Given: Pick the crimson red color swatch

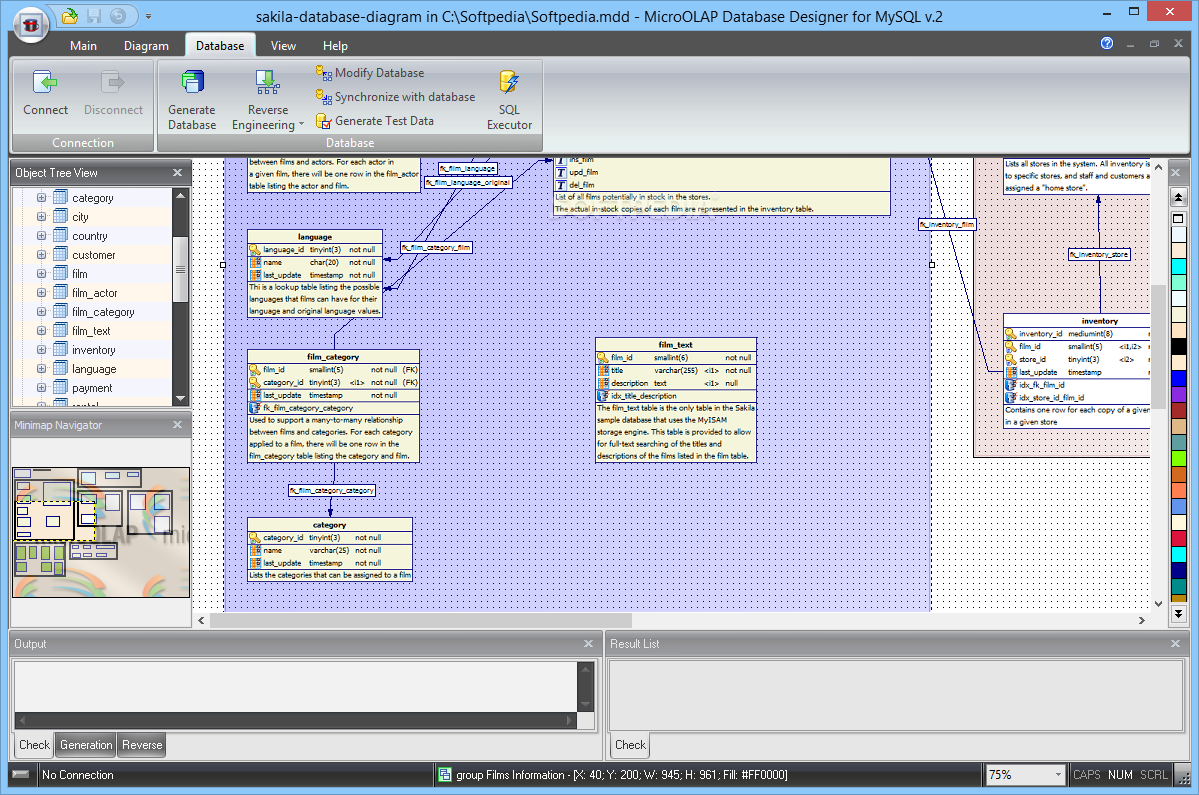Looking at the screenshot, I should (1178, 539).
